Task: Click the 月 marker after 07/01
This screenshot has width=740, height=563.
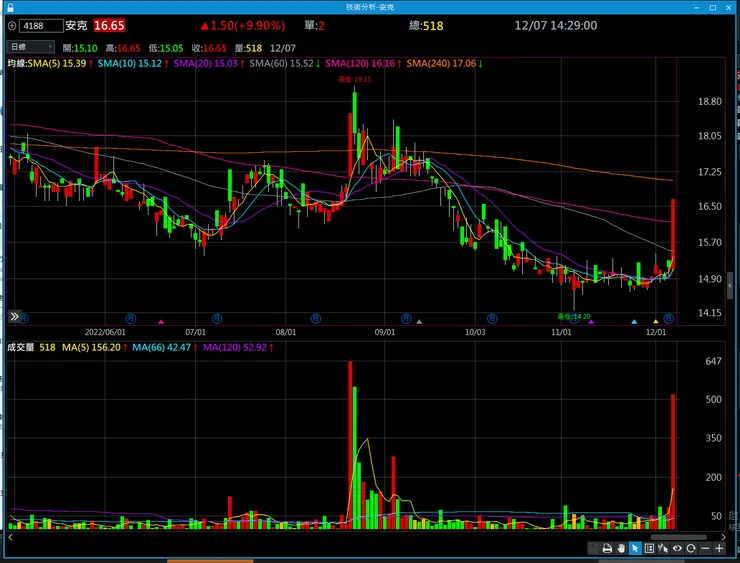Action: click(217, 319)
